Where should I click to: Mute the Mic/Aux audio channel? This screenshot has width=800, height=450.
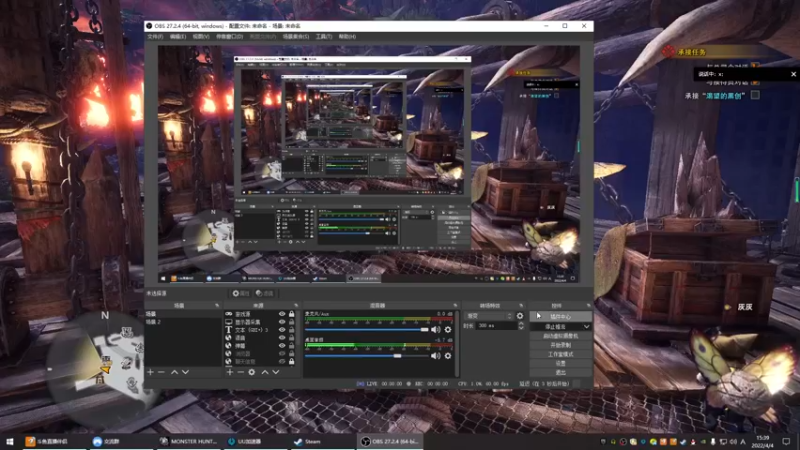(435, 330)
